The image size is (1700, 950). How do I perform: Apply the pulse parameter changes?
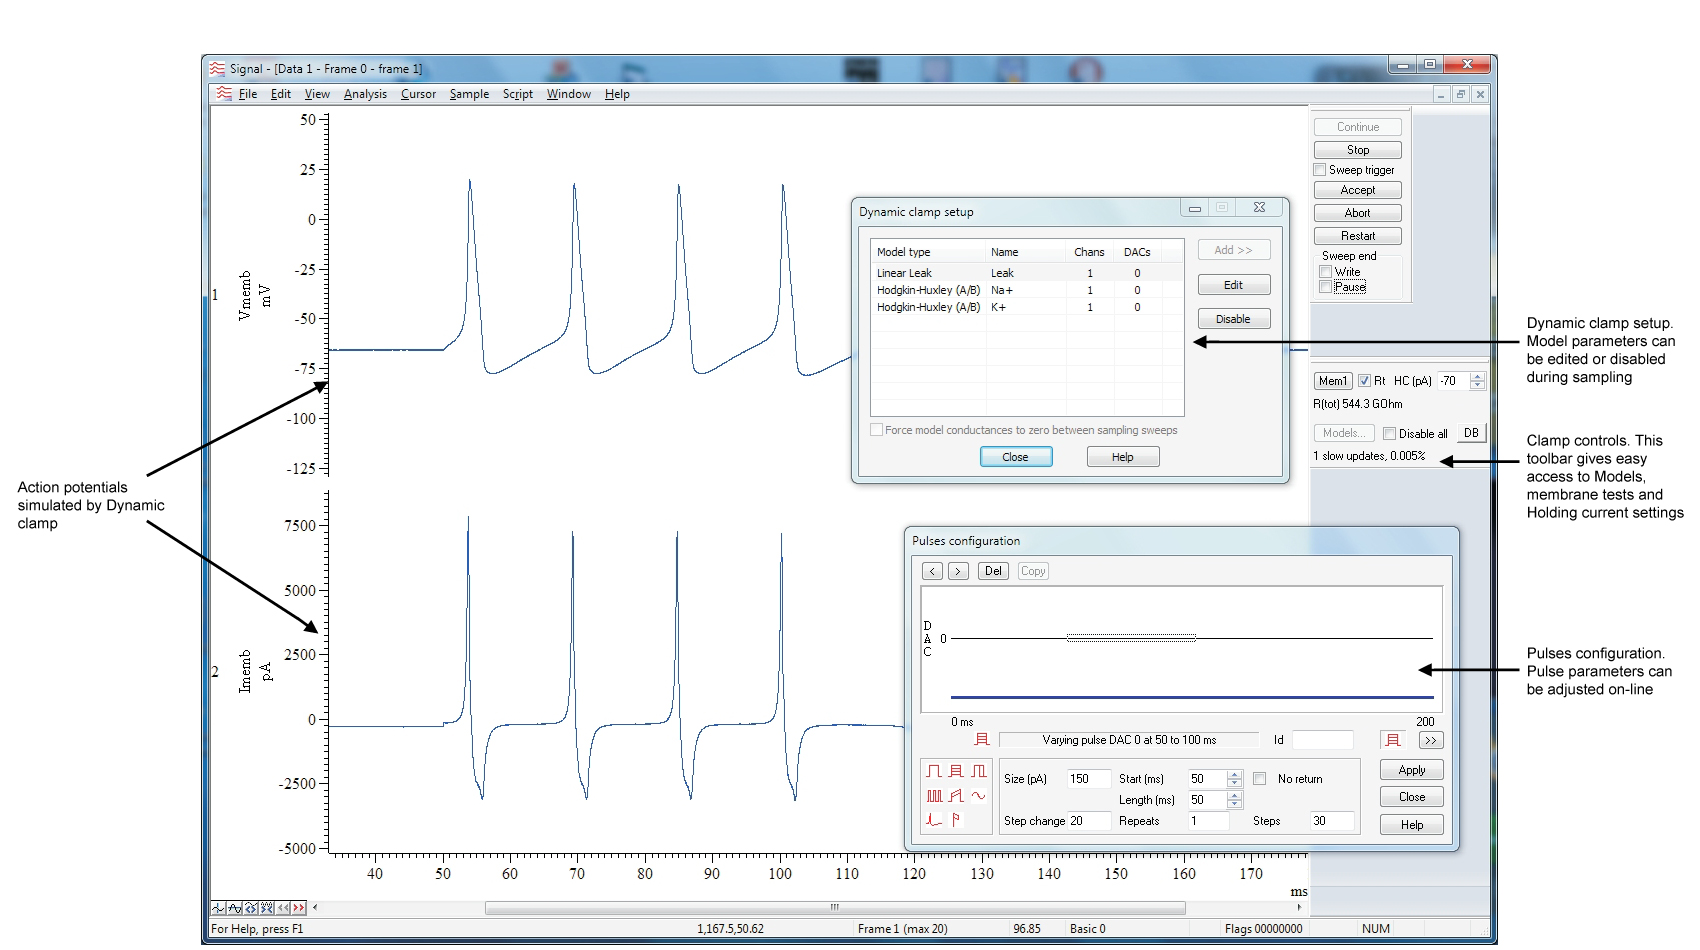[x=1411, y=769]
